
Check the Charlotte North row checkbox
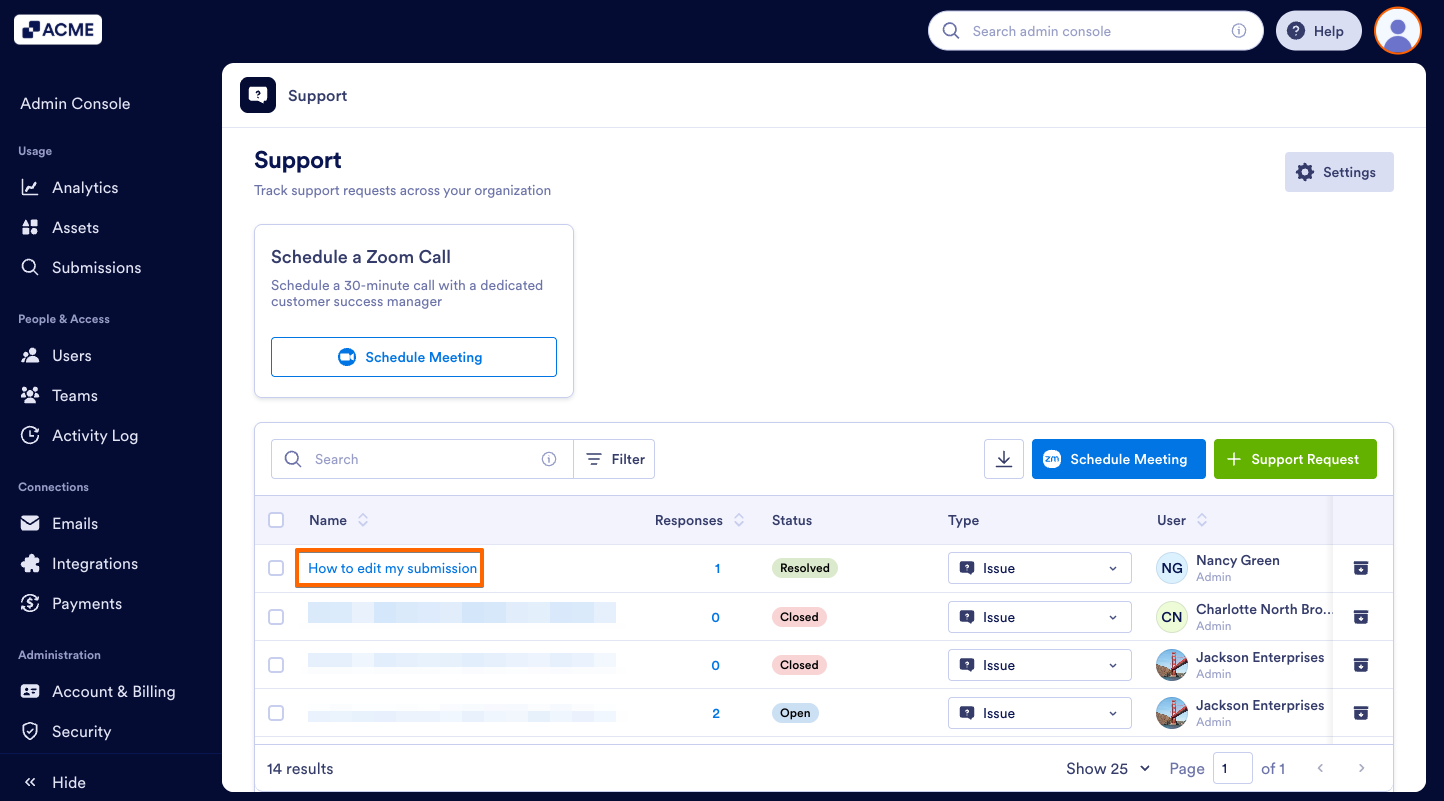276,617
